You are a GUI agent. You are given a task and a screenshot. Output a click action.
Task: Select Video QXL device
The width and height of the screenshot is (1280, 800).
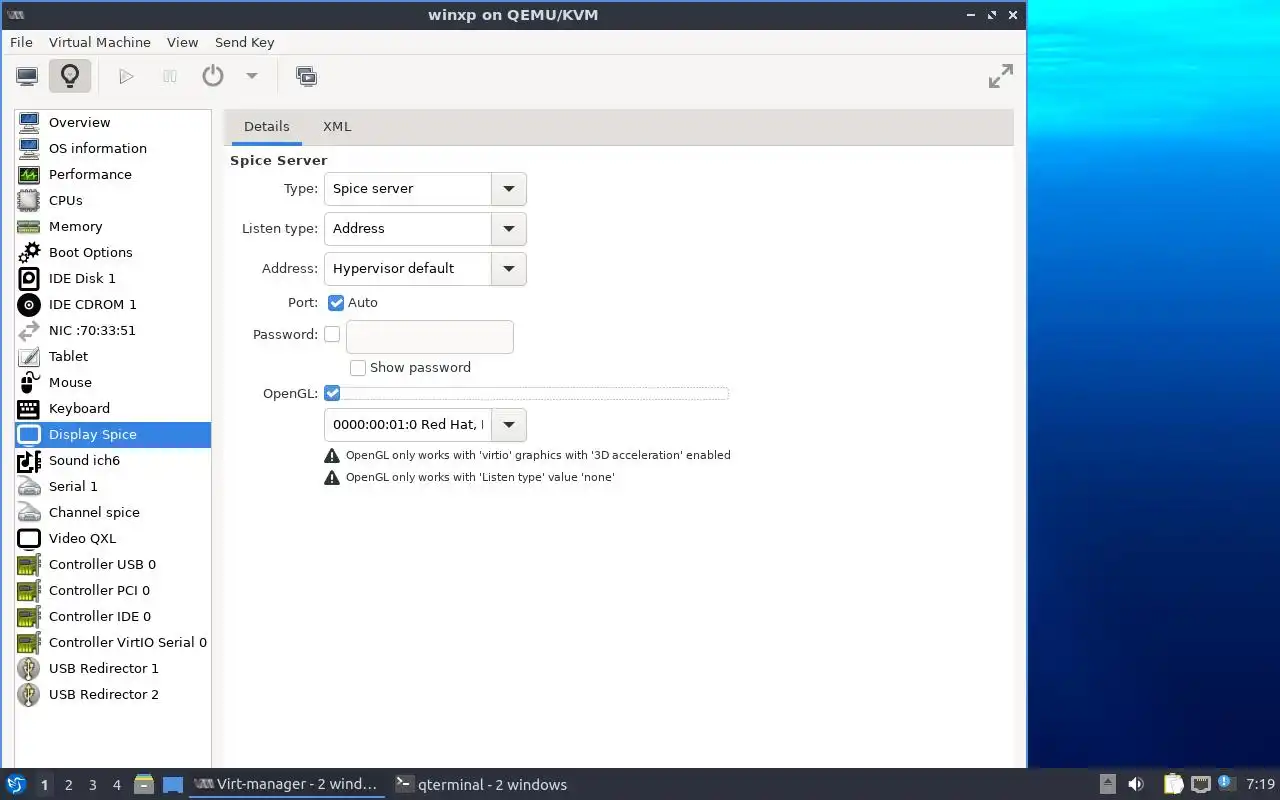pyautogui.click(x=113, y=538)
